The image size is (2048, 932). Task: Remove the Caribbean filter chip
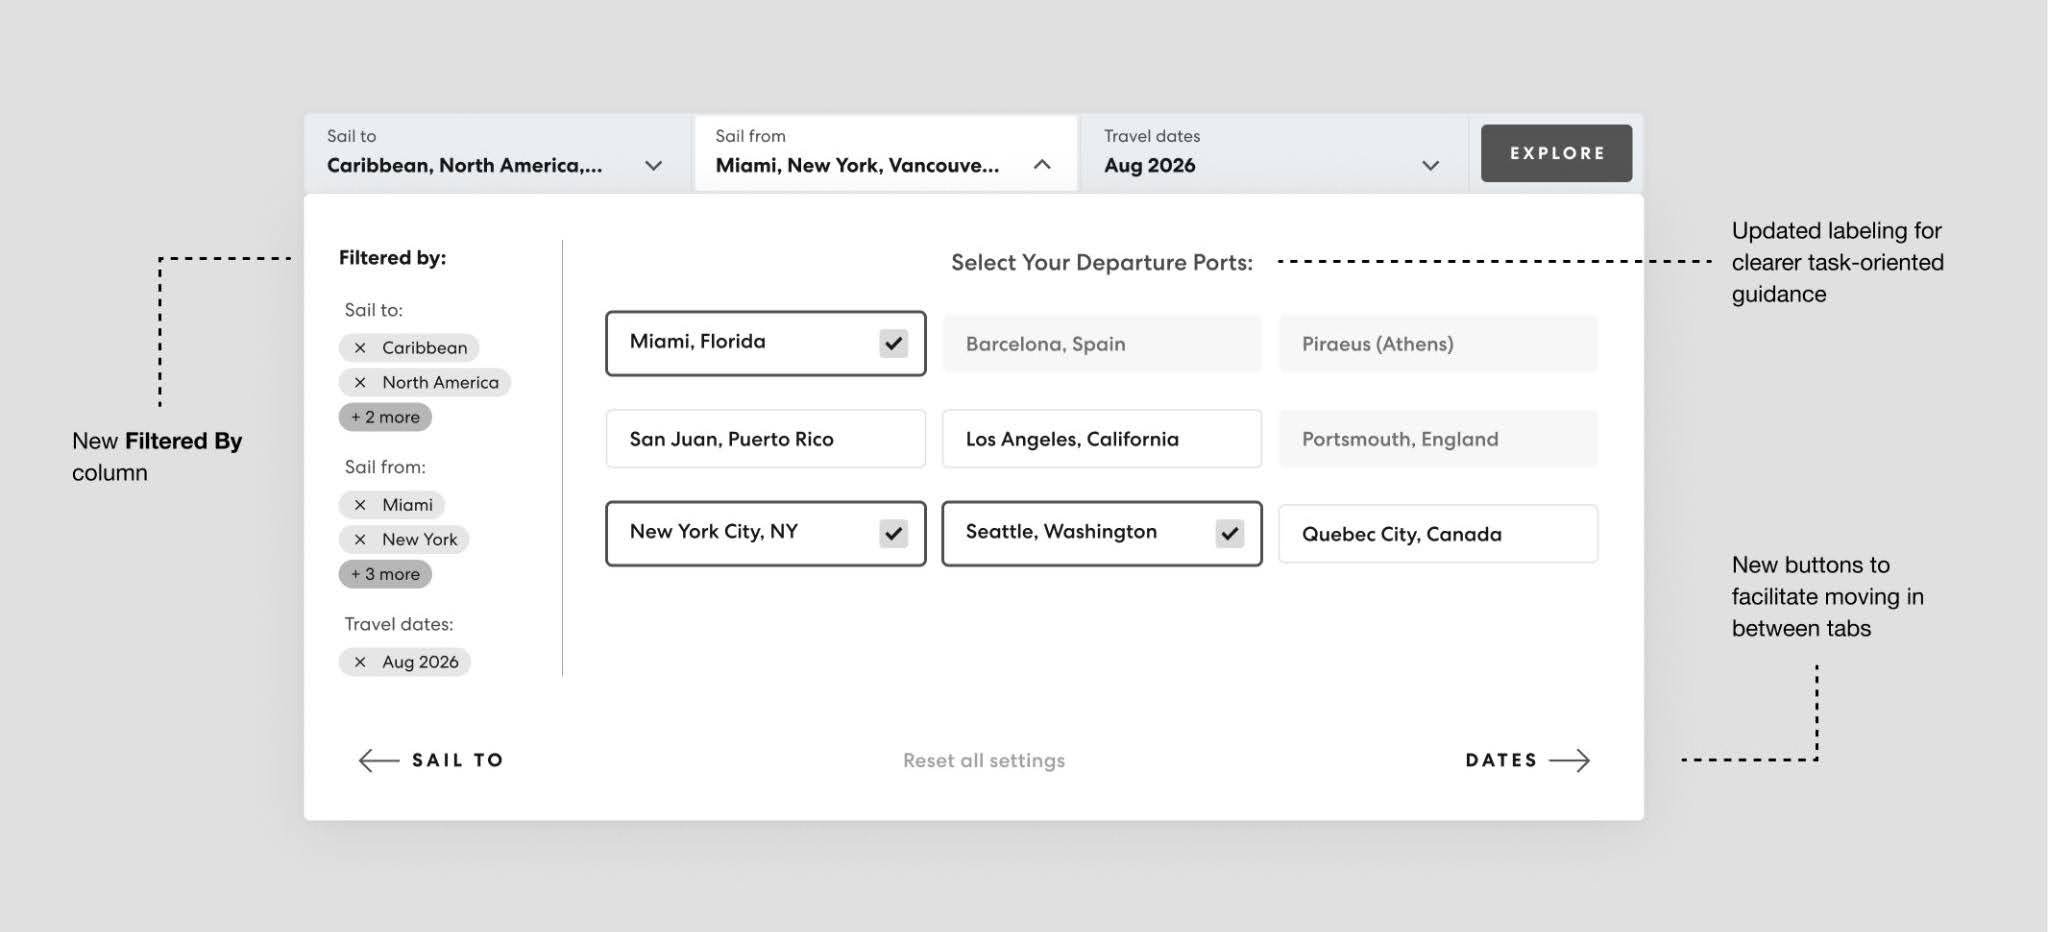360,348
